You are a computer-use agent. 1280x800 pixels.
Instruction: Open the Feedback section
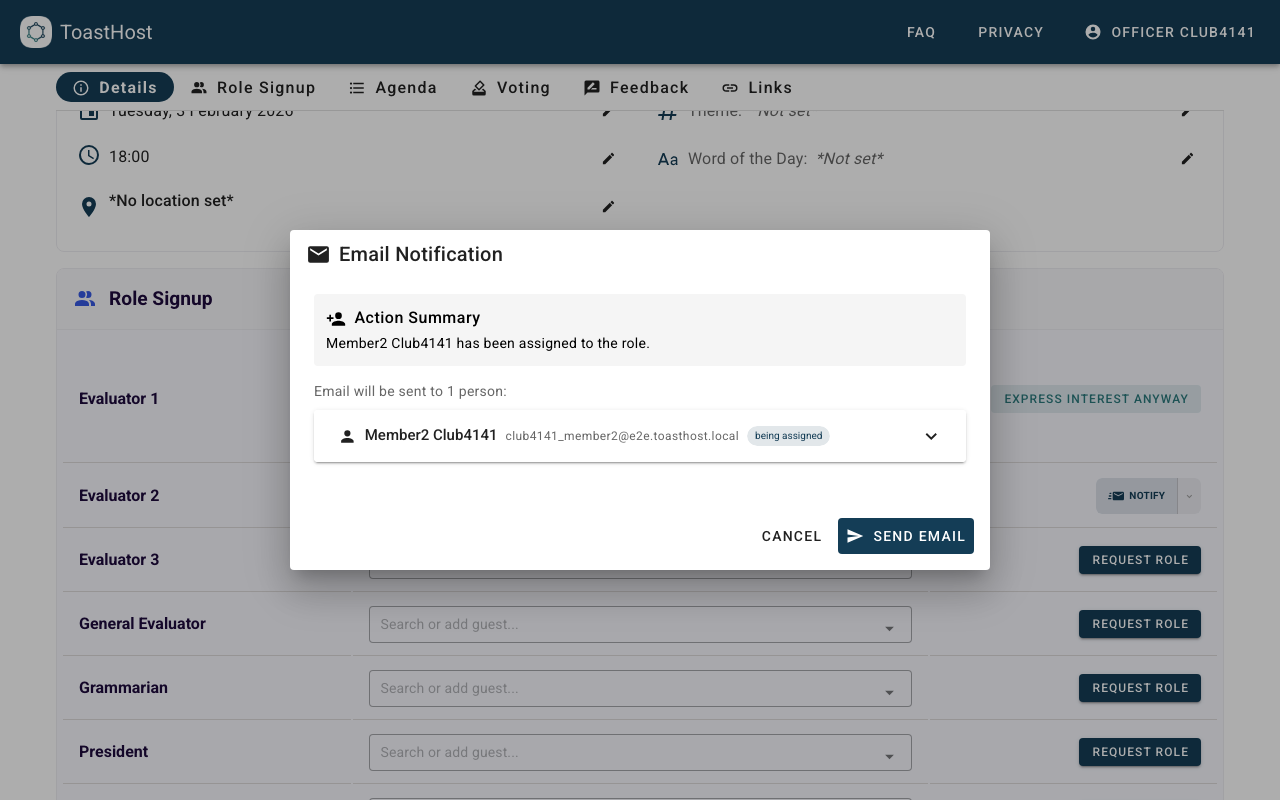click(636, 88)
